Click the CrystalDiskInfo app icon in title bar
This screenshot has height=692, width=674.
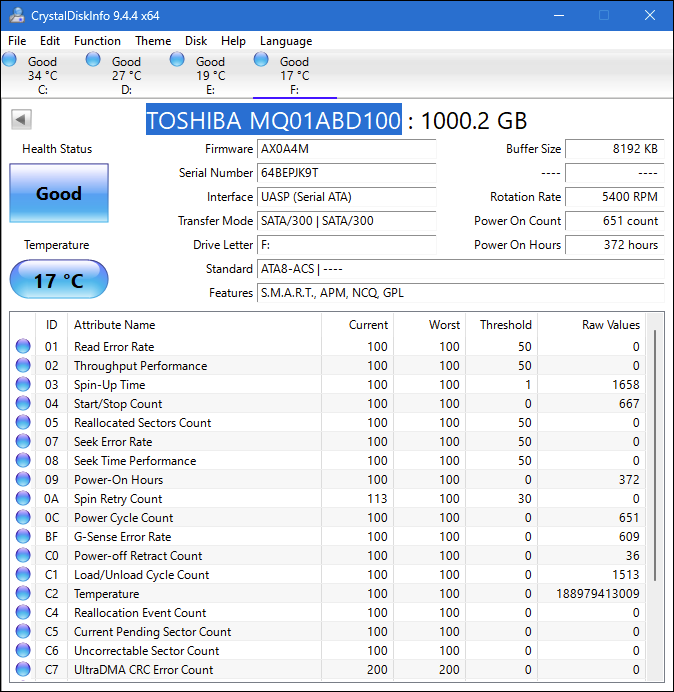tap(17, 15)
